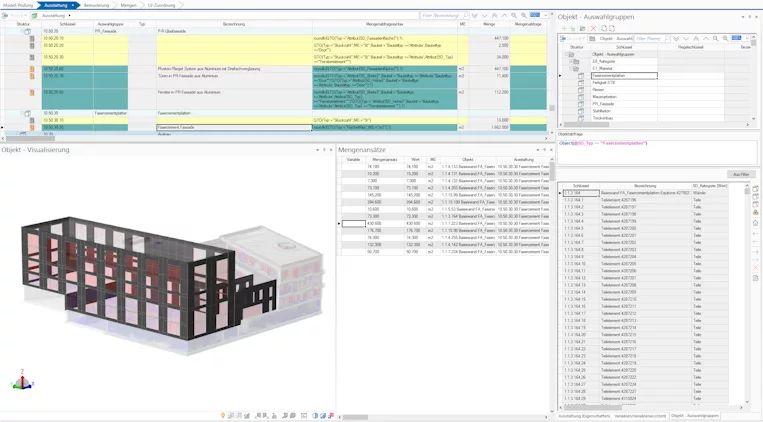Copy icon in Auswahlgruppen toolbar

pos(604,29)
